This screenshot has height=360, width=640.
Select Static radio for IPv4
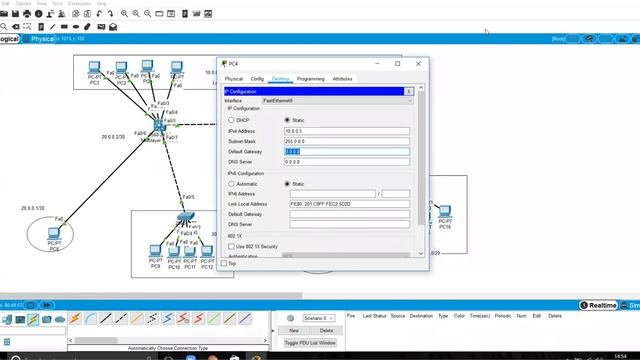click(287, 120)
